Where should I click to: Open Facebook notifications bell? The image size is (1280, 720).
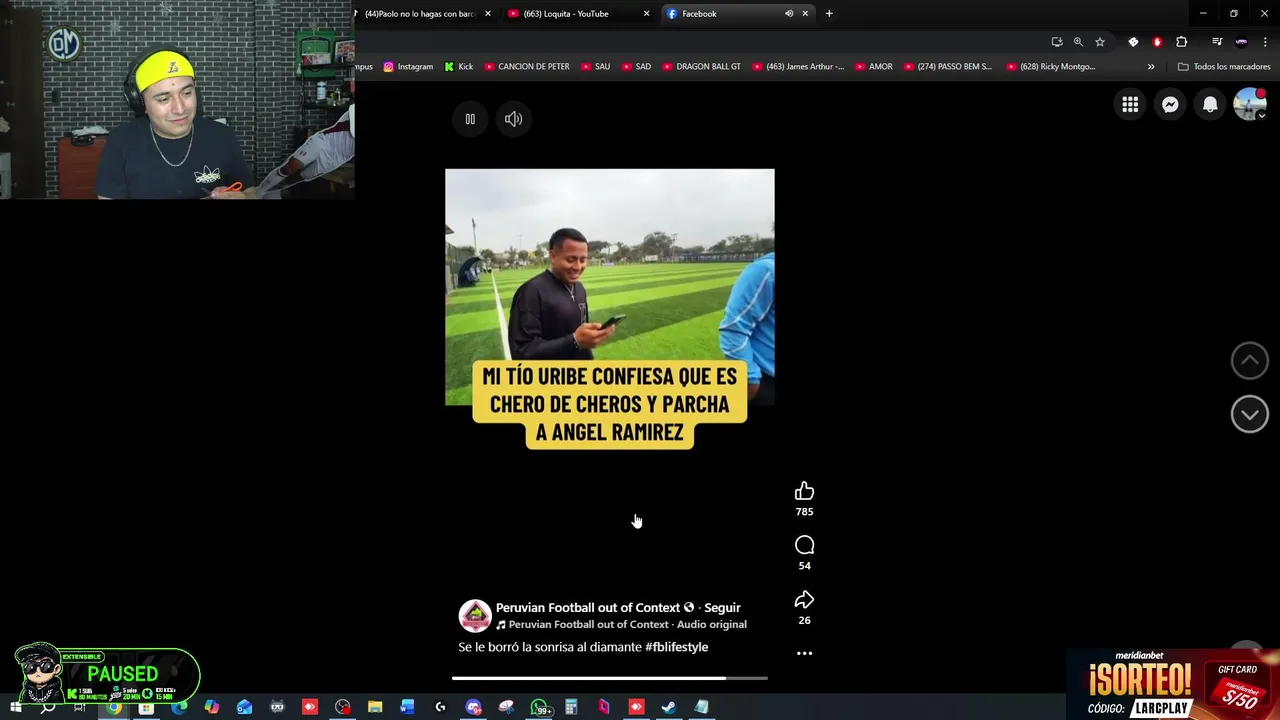tap(1210, 104)
